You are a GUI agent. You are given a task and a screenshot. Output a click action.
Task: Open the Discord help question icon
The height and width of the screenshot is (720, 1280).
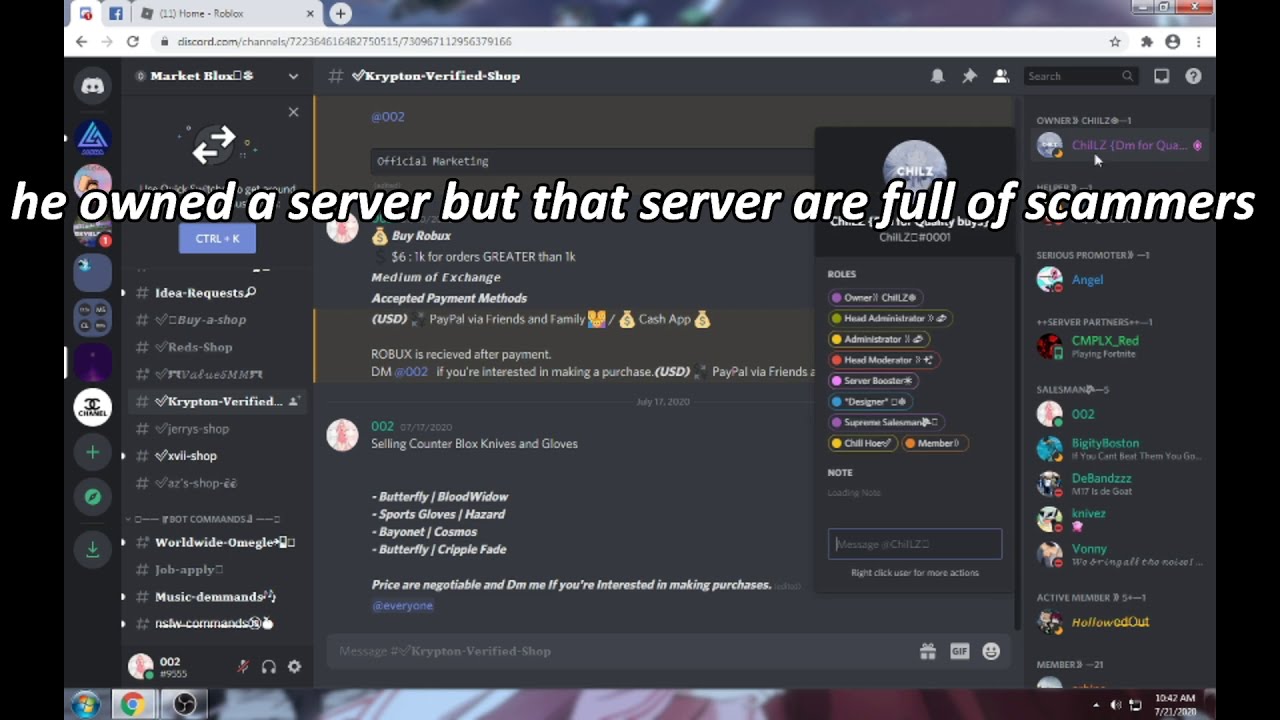coord(1193,76)
